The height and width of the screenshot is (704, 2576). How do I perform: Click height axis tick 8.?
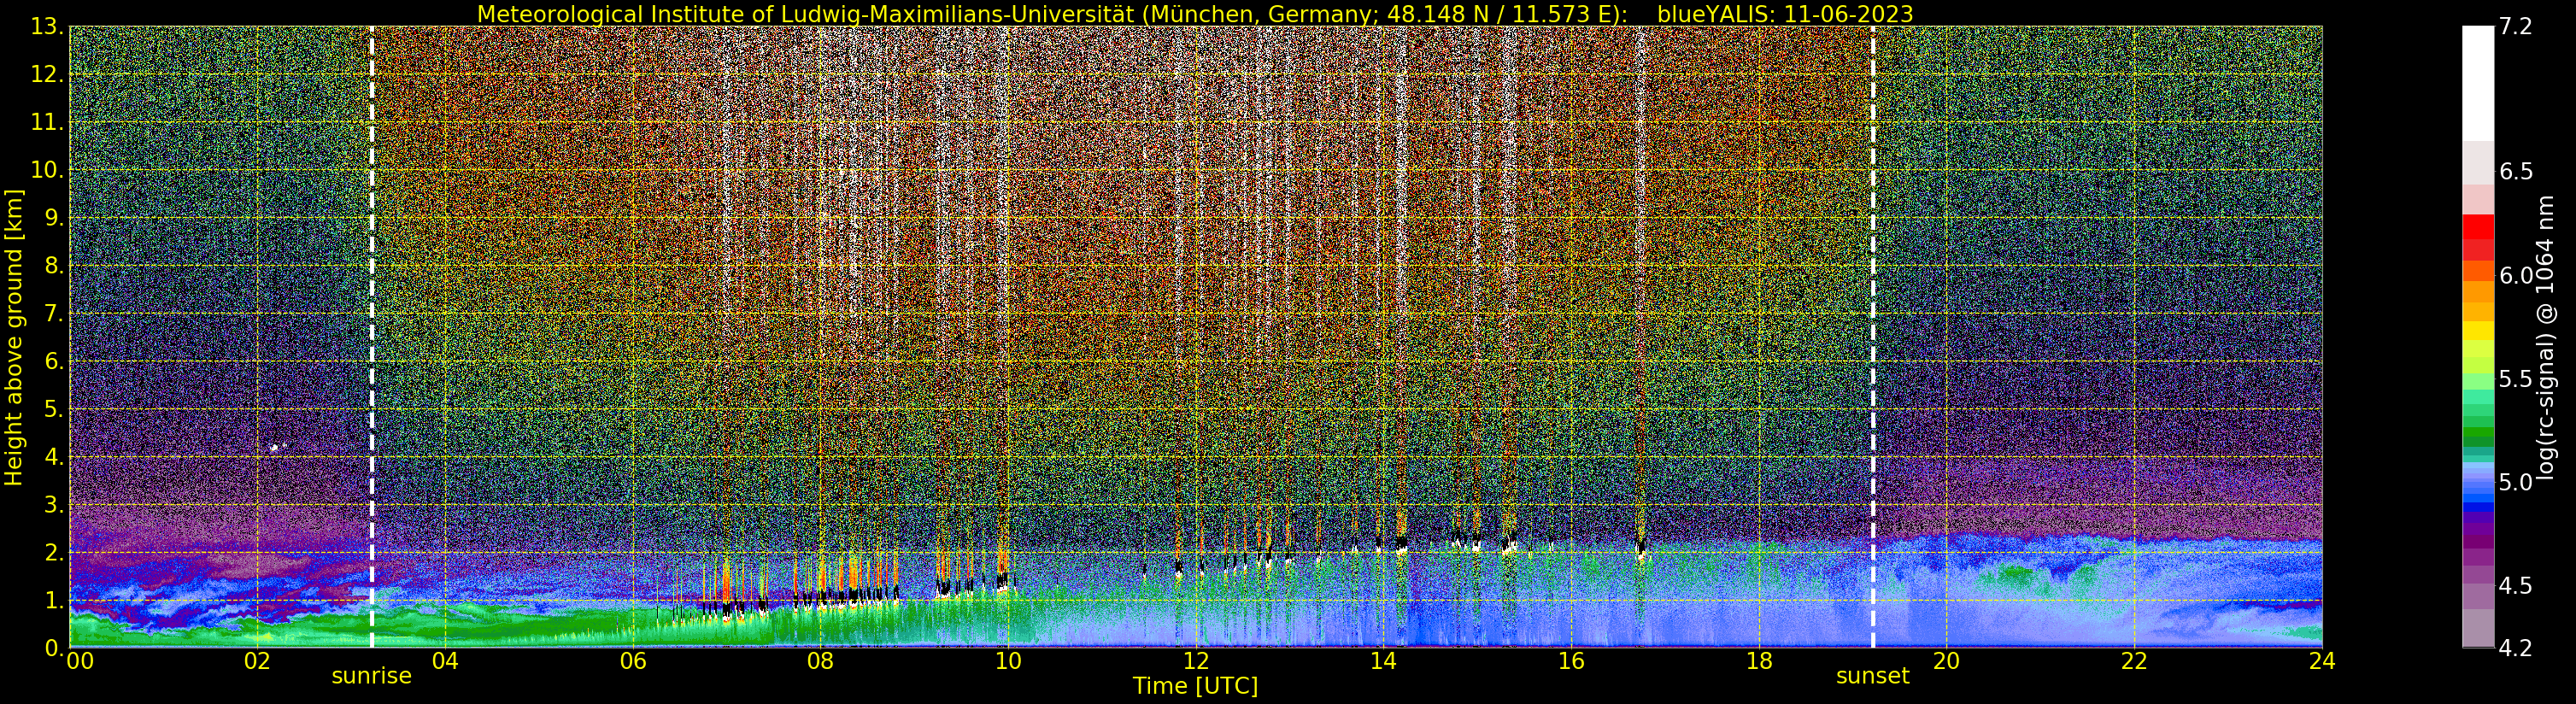(53, 266)
